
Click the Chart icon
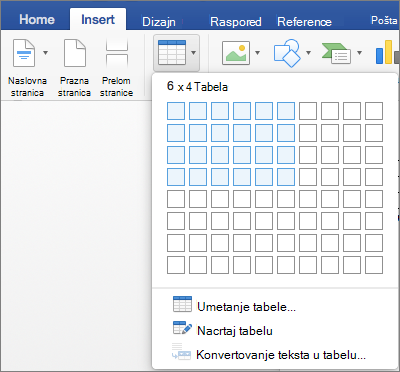pyautogui.click(x=387, y=52)
